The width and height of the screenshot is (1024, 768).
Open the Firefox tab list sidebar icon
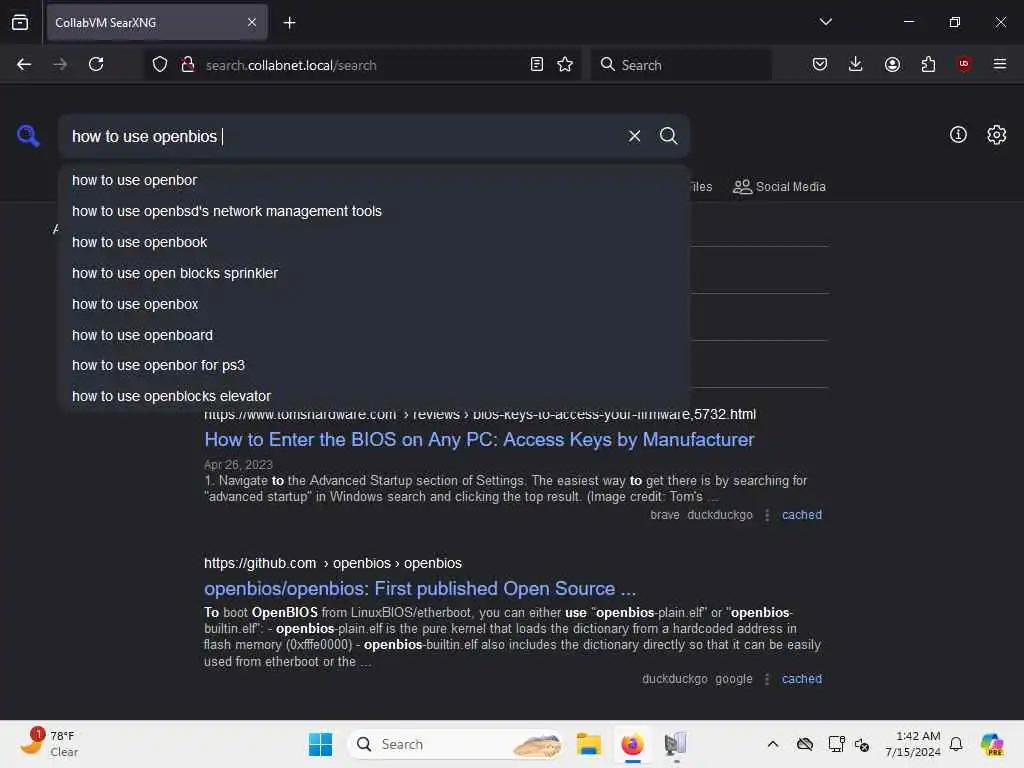[20, 22]
